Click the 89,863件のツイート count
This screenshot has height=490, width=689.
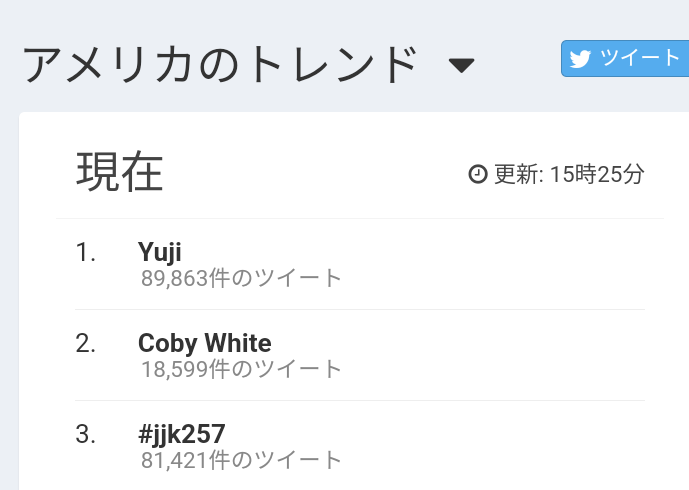point(242,278)
